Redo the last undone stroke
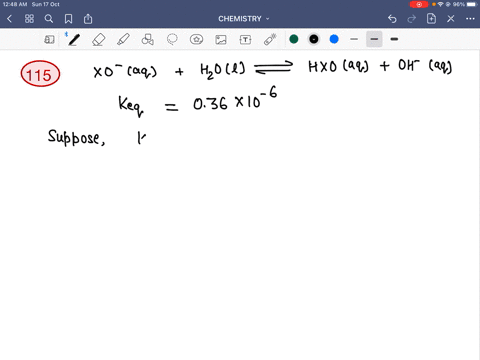480x360 pixels. tap(412, 19)
